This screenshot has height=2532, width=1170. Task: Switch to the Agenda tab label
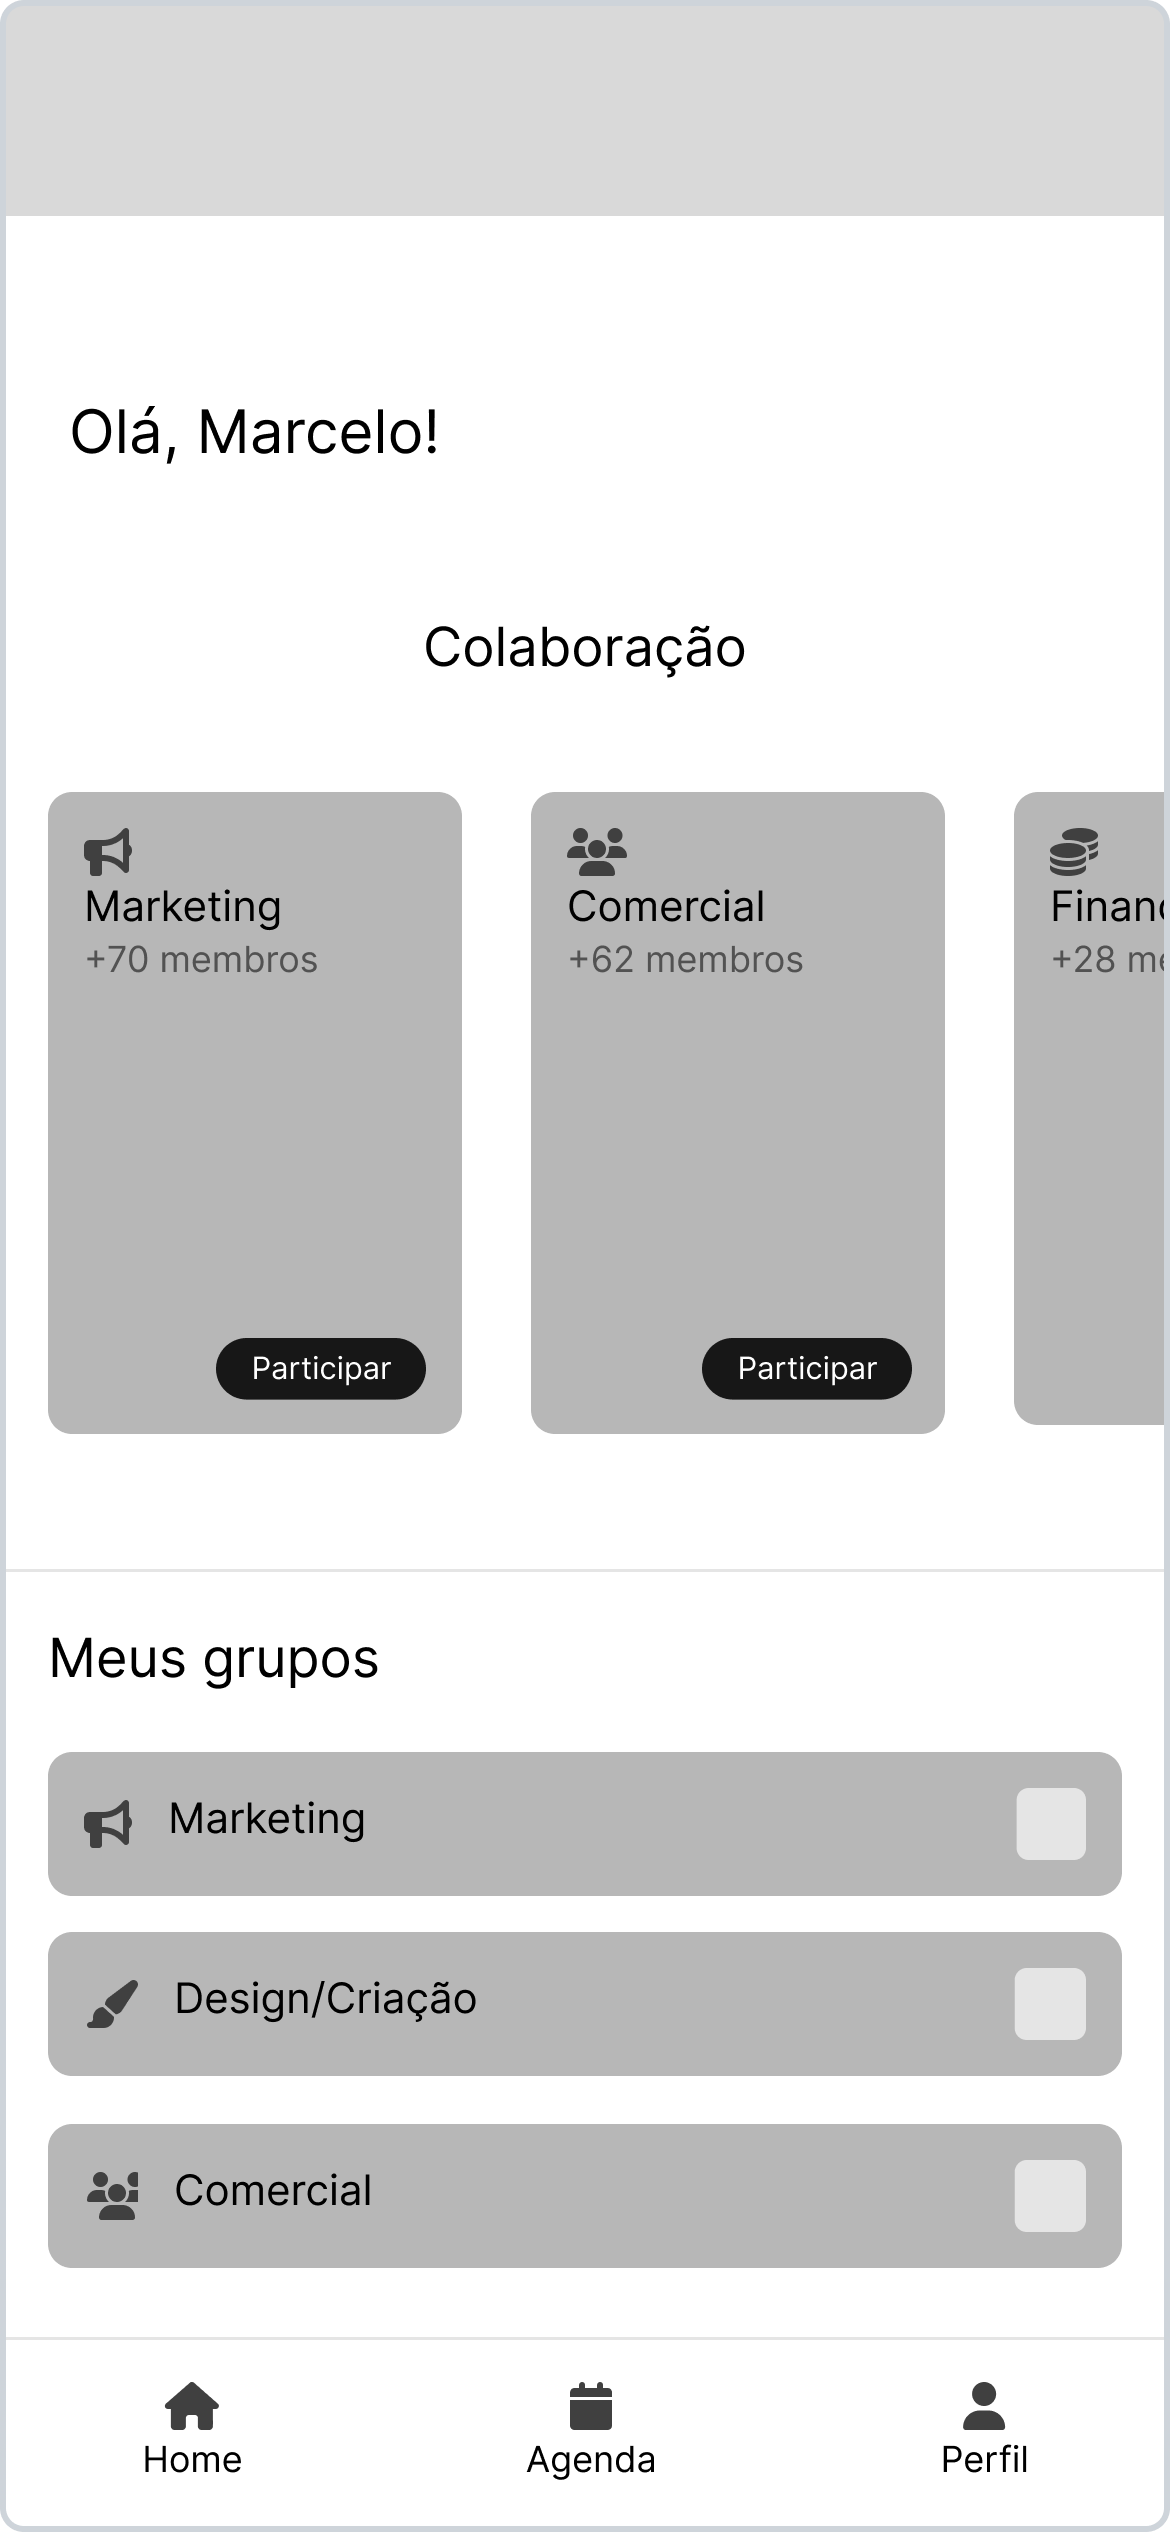(591, 2460)
